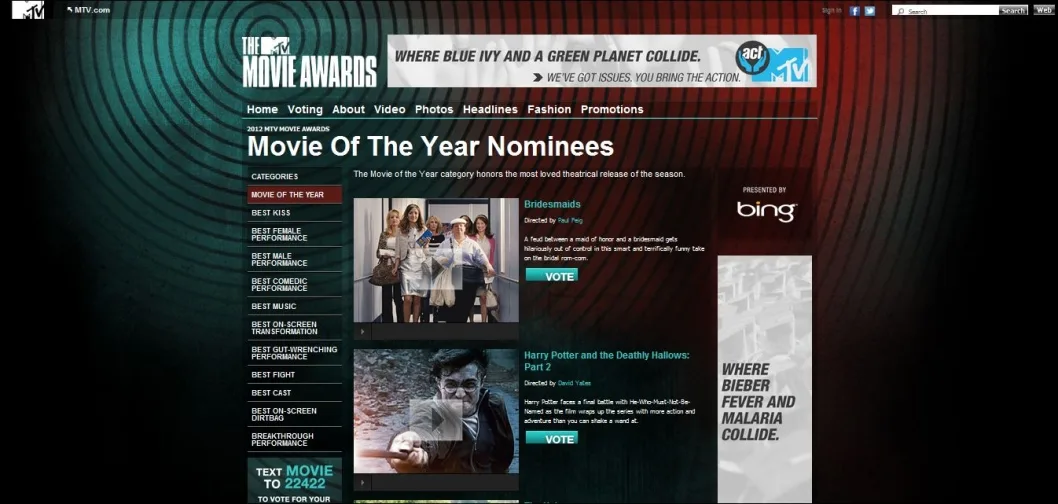
Task: Click small play arrow under Harry Potter image
Action: click(x=362, y=482)
